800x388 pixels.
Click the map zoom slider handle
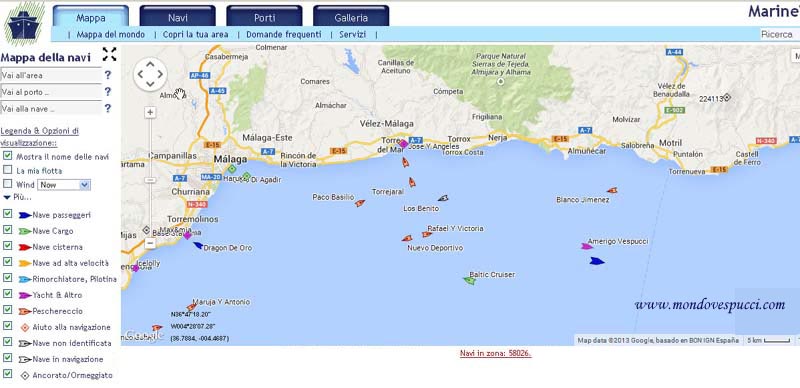tap(150, 180)
